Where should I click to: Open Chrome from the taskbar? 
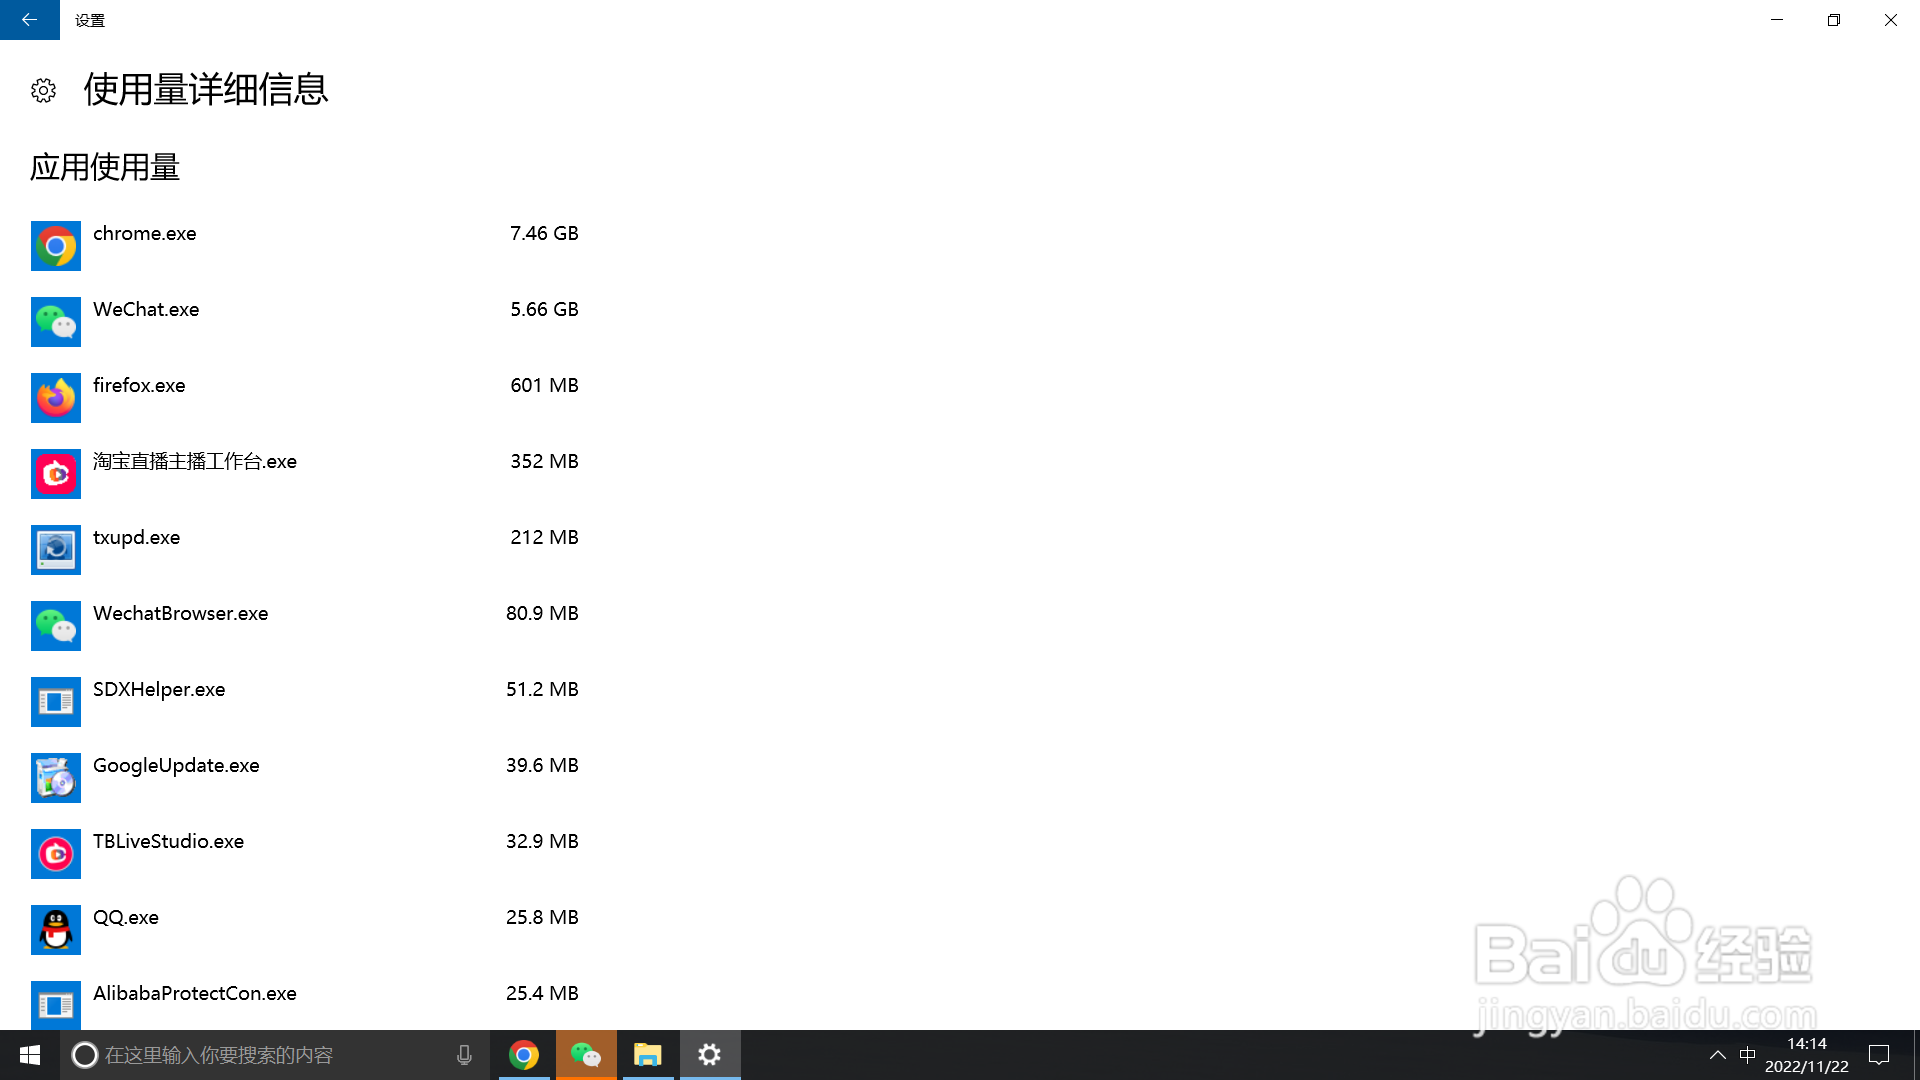[x=524, y=1055]
